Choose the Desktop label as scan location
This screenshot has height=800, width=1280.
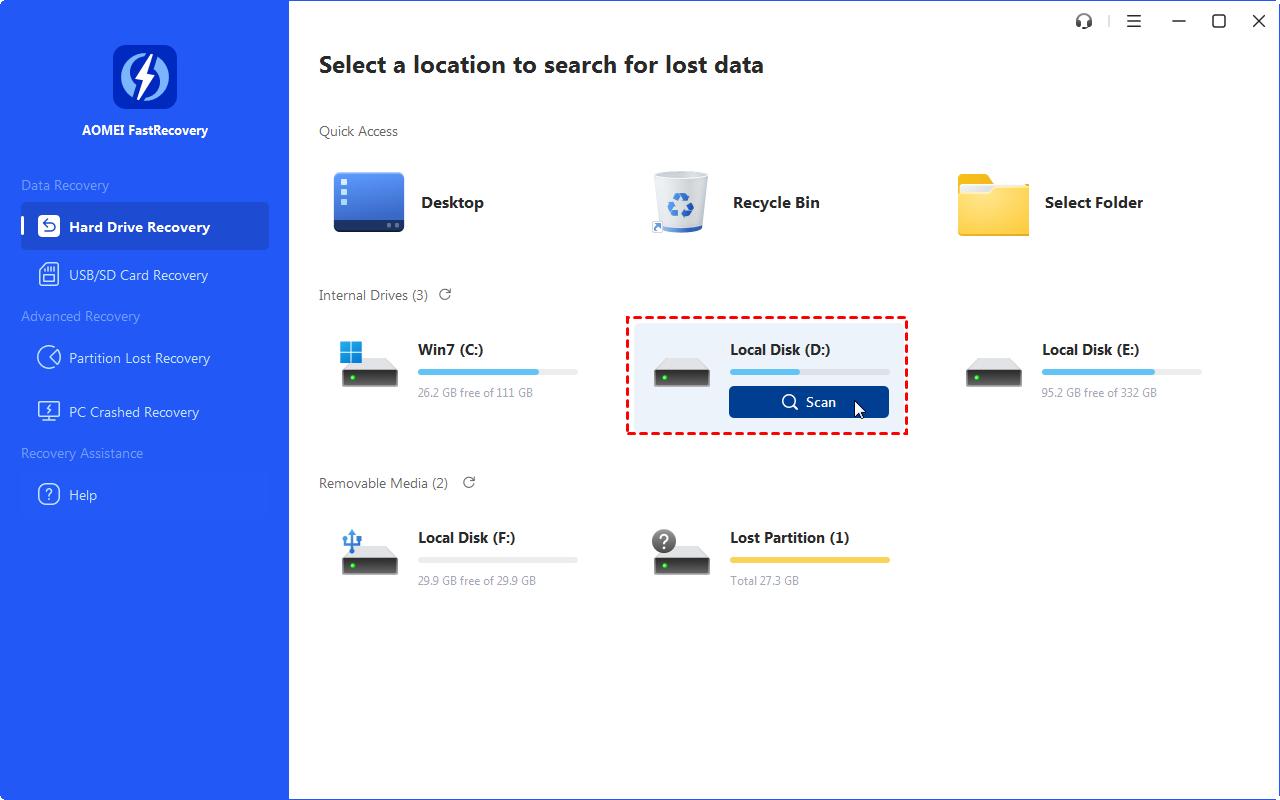[452, 202]
